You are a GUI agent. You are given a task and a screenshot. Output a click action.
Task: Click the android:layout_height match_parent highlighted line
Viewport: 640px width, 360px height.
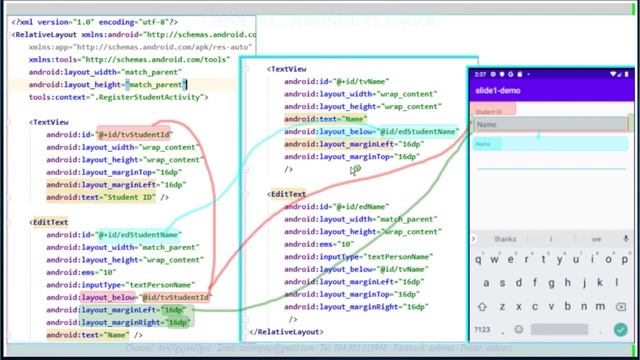pos(108,84)
